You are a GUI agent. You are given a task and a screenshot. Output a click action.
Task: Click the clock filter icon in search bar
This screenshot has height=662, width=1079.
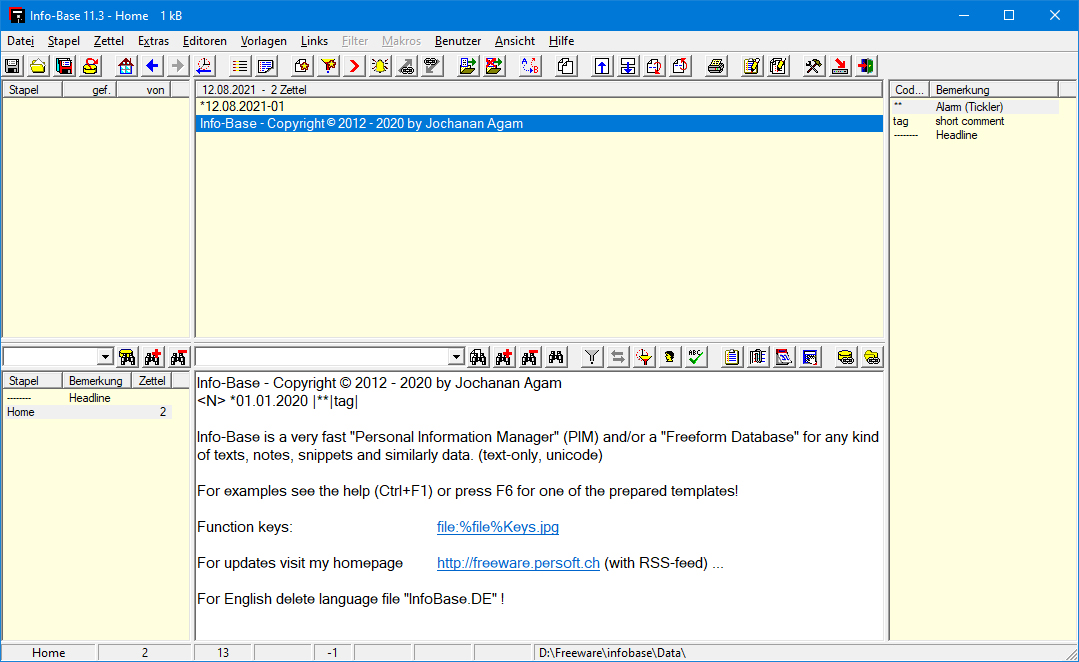644,356
